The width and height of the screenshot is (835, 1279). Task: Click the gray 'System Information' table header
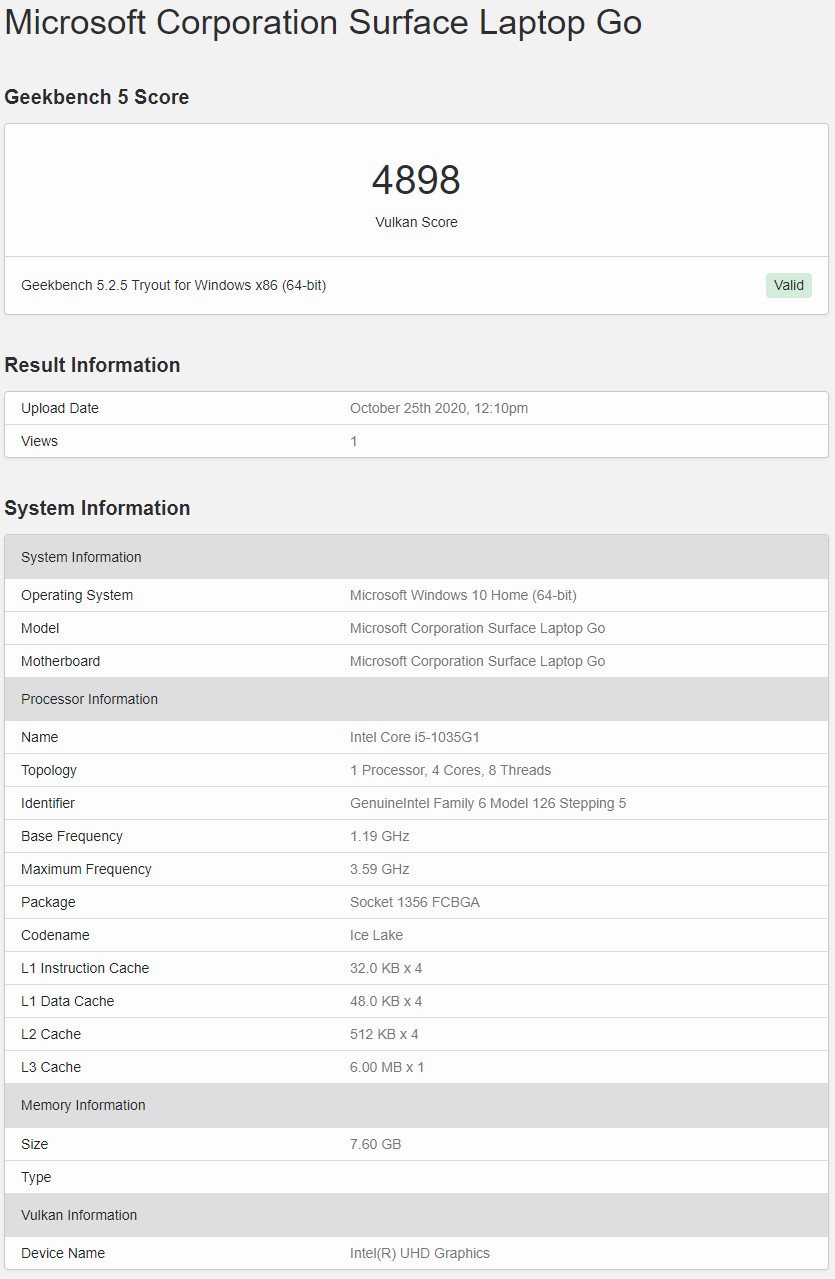417,557
